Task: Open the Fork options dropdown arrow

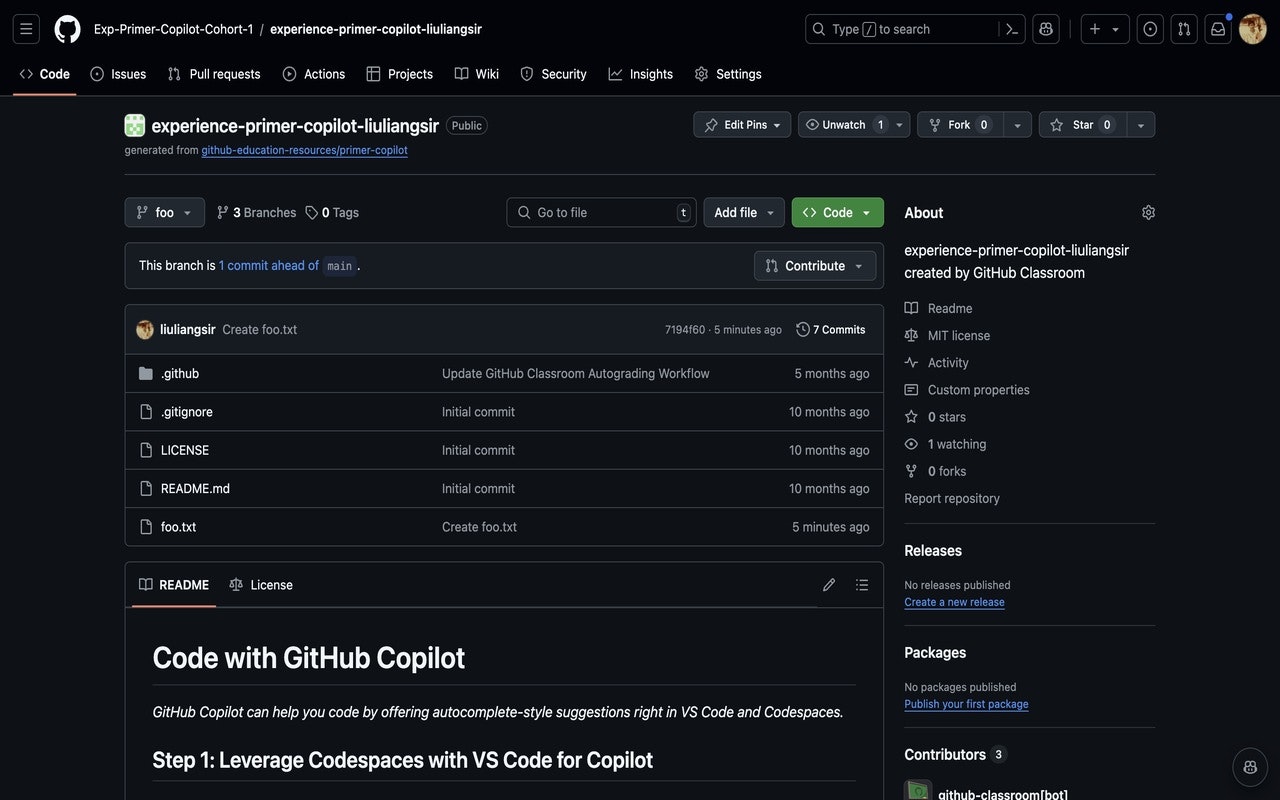Action: [x=1018, y=125]
